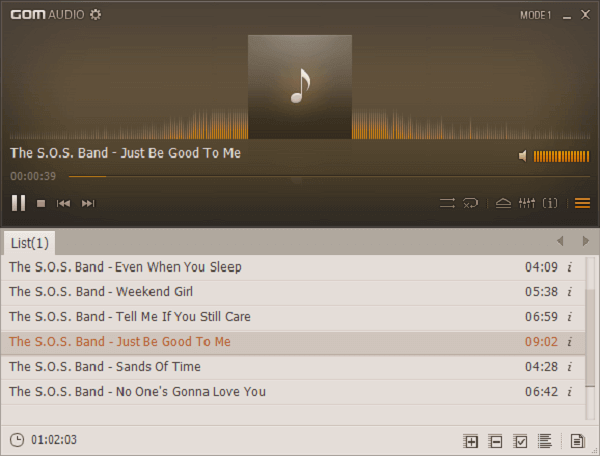This screenshot has width=600, height=456.
Task: Skip to the next track
Action: (x=88, y=204)
